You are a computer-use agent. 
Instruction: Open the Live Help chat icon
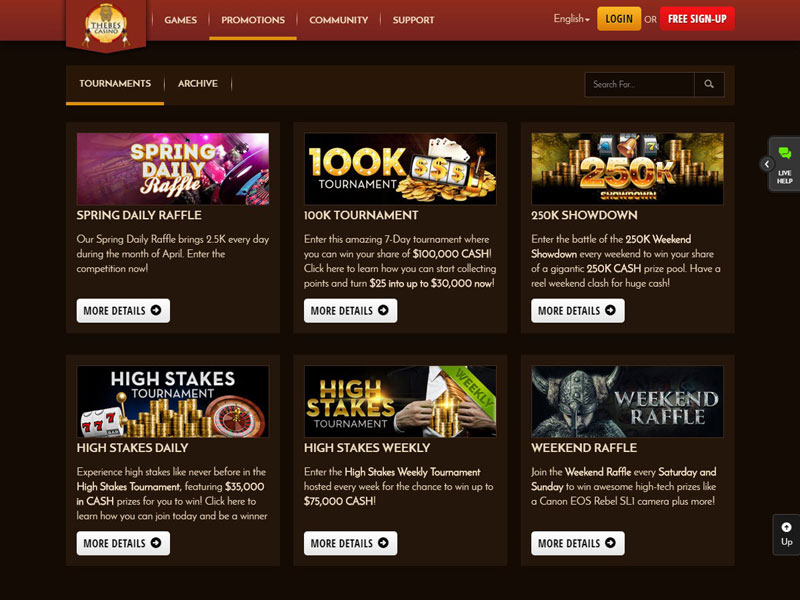coord(785,164)
